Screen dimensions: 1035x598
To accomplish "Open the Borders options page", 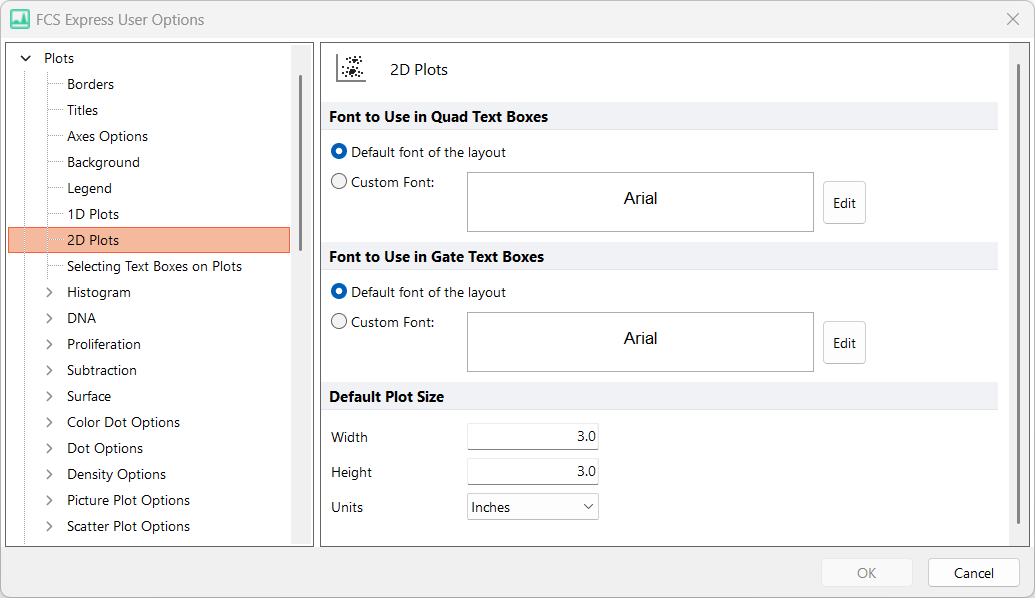I will [x=90, y=84].
